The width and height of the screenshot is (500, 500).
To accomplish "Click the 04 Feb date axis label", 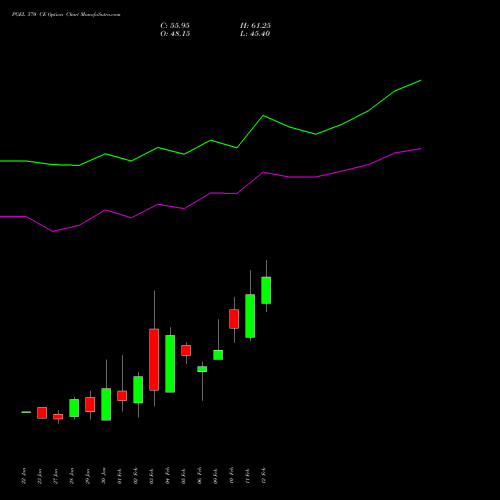I will tap(168, 475).
